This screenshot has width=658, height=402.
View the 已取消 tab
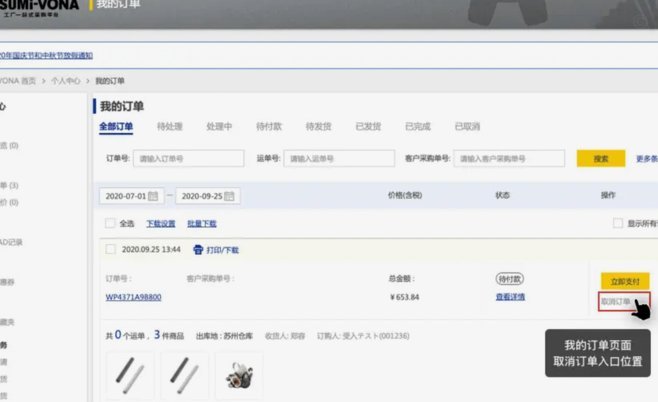(467, 126)
